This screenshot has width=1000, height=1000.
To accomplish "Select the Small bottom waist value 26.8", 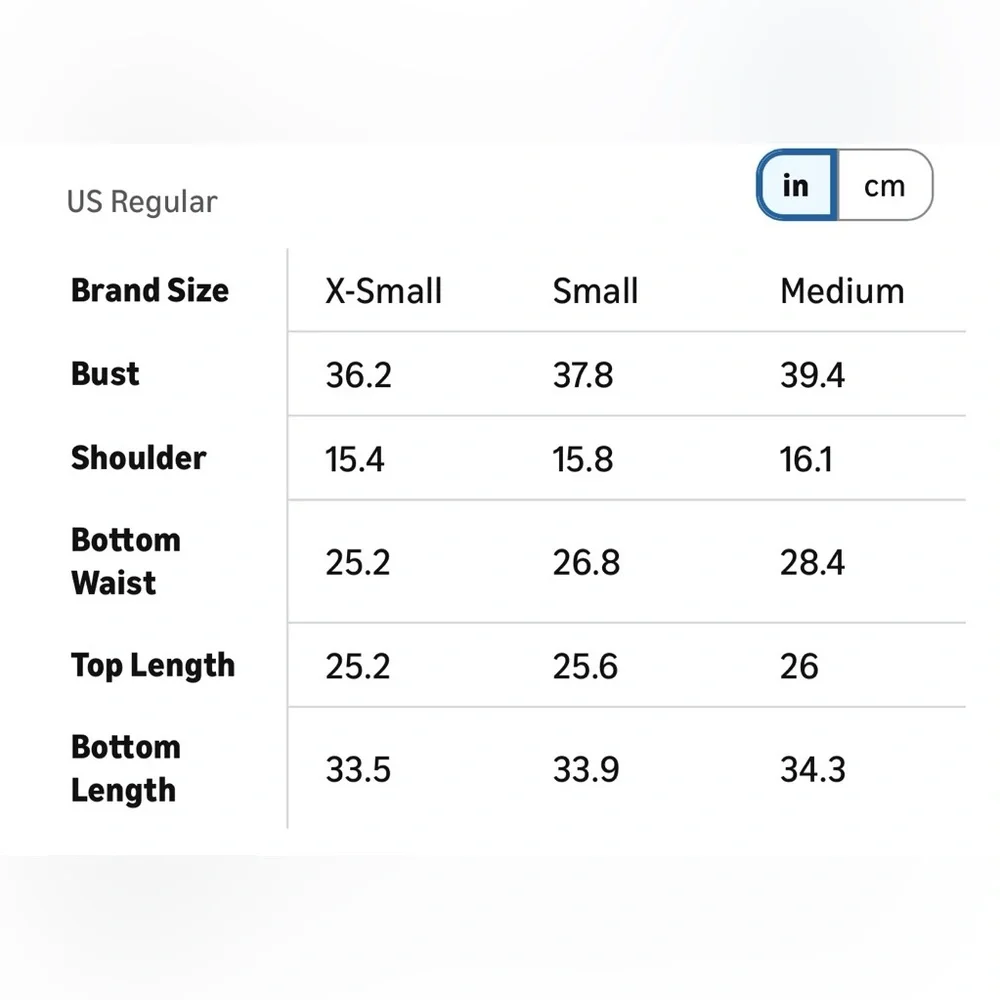I will [586, 562].
